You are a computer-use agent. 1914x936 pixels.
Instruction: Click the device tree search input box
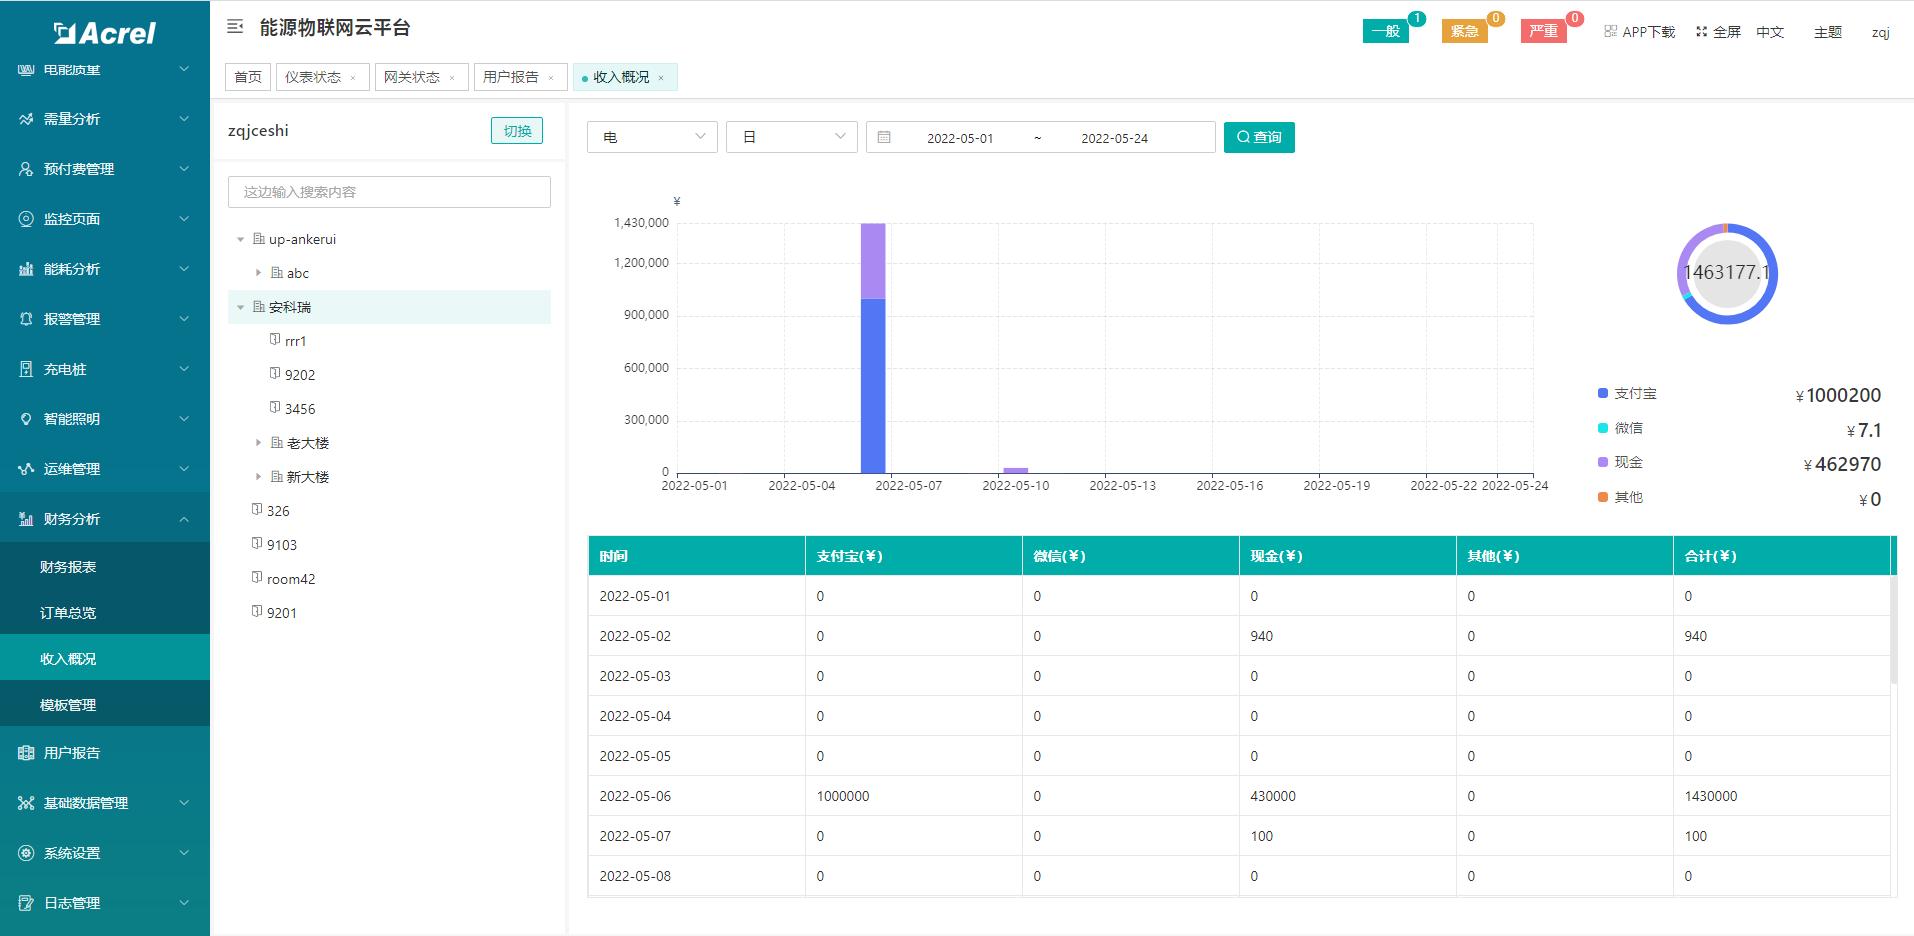tap(388, 191)
